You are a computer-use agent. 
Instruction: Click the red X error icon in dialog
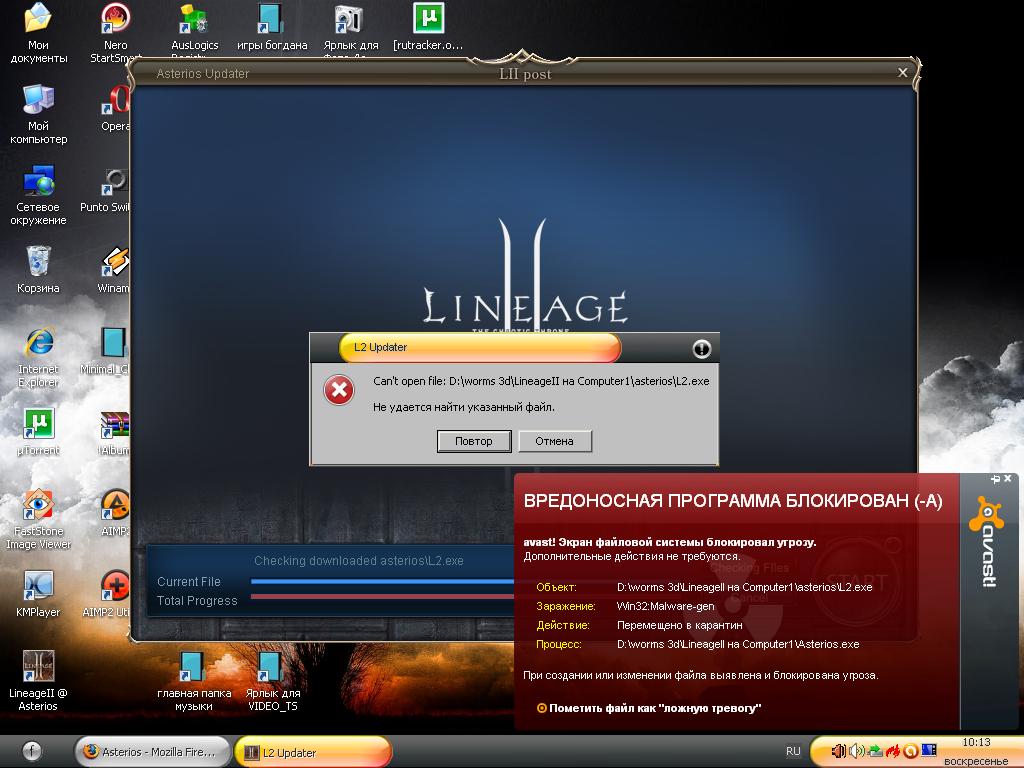[339, 391]
